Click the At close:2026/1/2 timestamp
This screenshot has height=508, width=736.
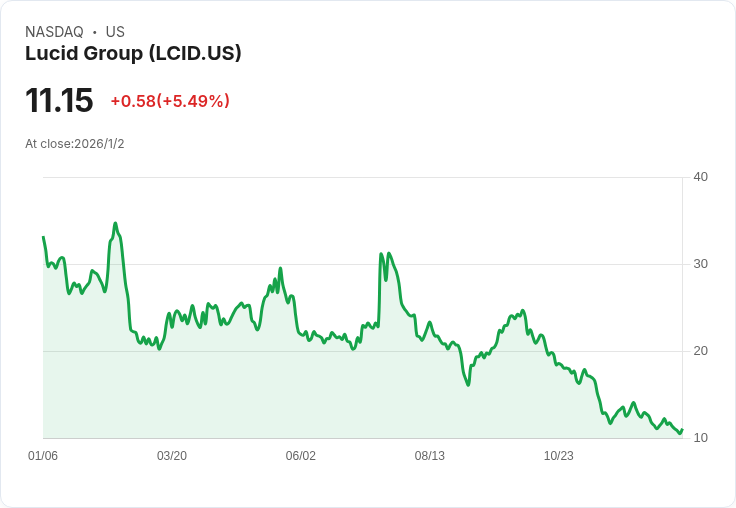pyautogui.click(x=75, y=144)
